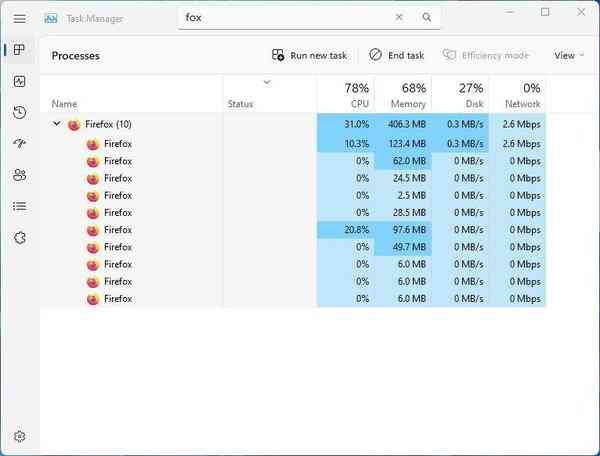Select the Firefox process using 24.5 MB memory
The image size is (600, 456).
pos(293,178)
